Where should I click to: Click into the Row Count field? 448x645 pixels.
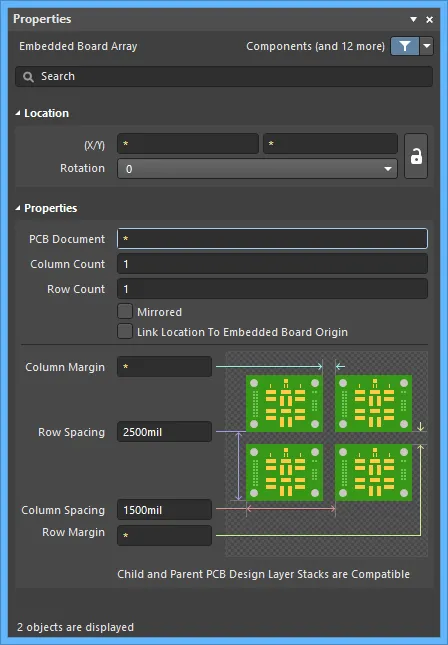(x=272, y=289)
